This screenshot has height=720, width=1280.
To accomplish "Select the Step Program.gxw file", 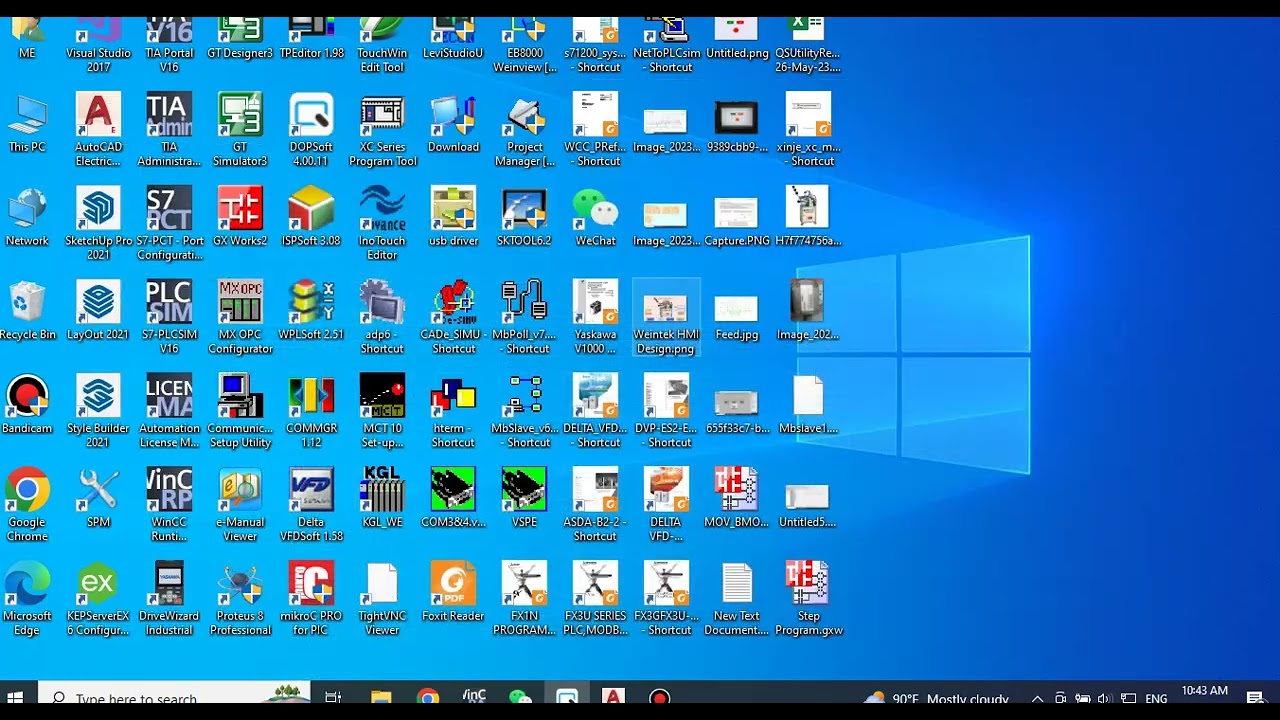I will tap(808, 599).
